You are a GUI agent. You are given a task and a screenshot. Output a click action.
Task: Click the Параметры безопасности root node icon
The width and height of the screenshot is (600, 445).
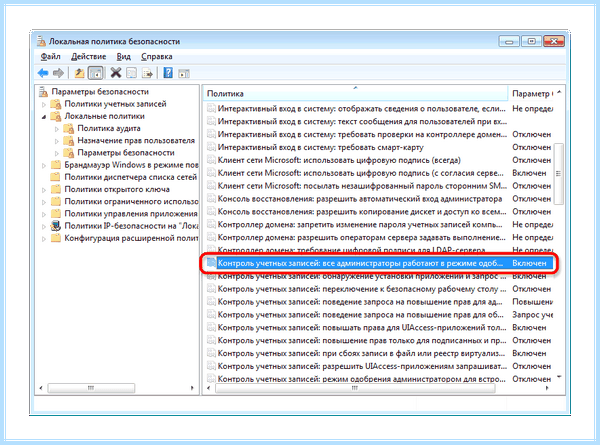pos(43,91)
